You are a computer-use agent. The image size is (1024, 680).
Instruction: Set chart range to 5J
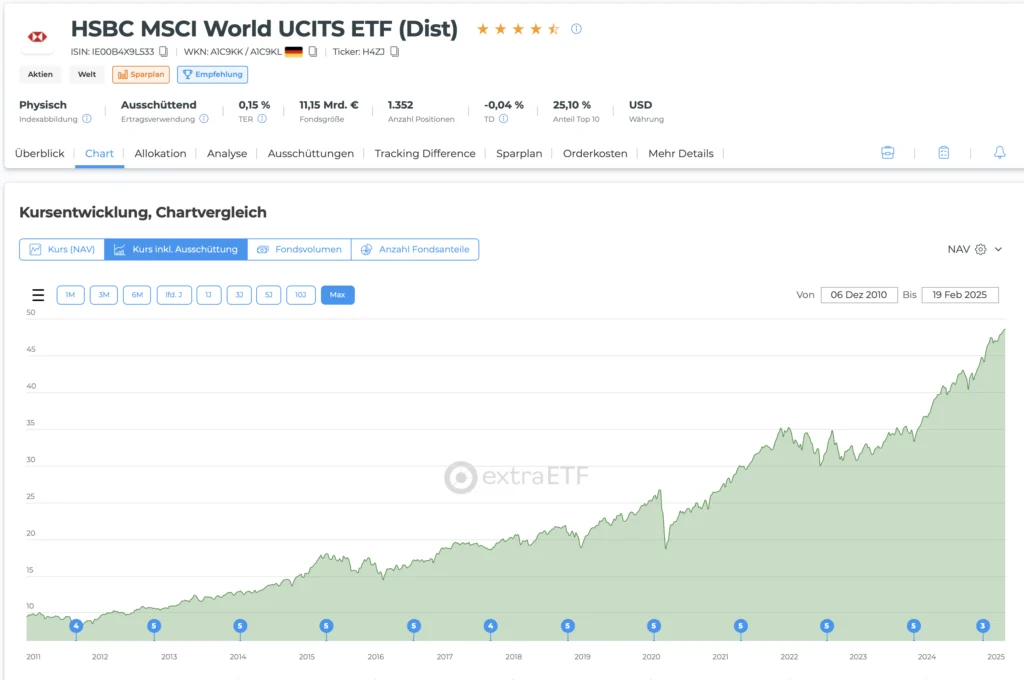tap(268, 295)
